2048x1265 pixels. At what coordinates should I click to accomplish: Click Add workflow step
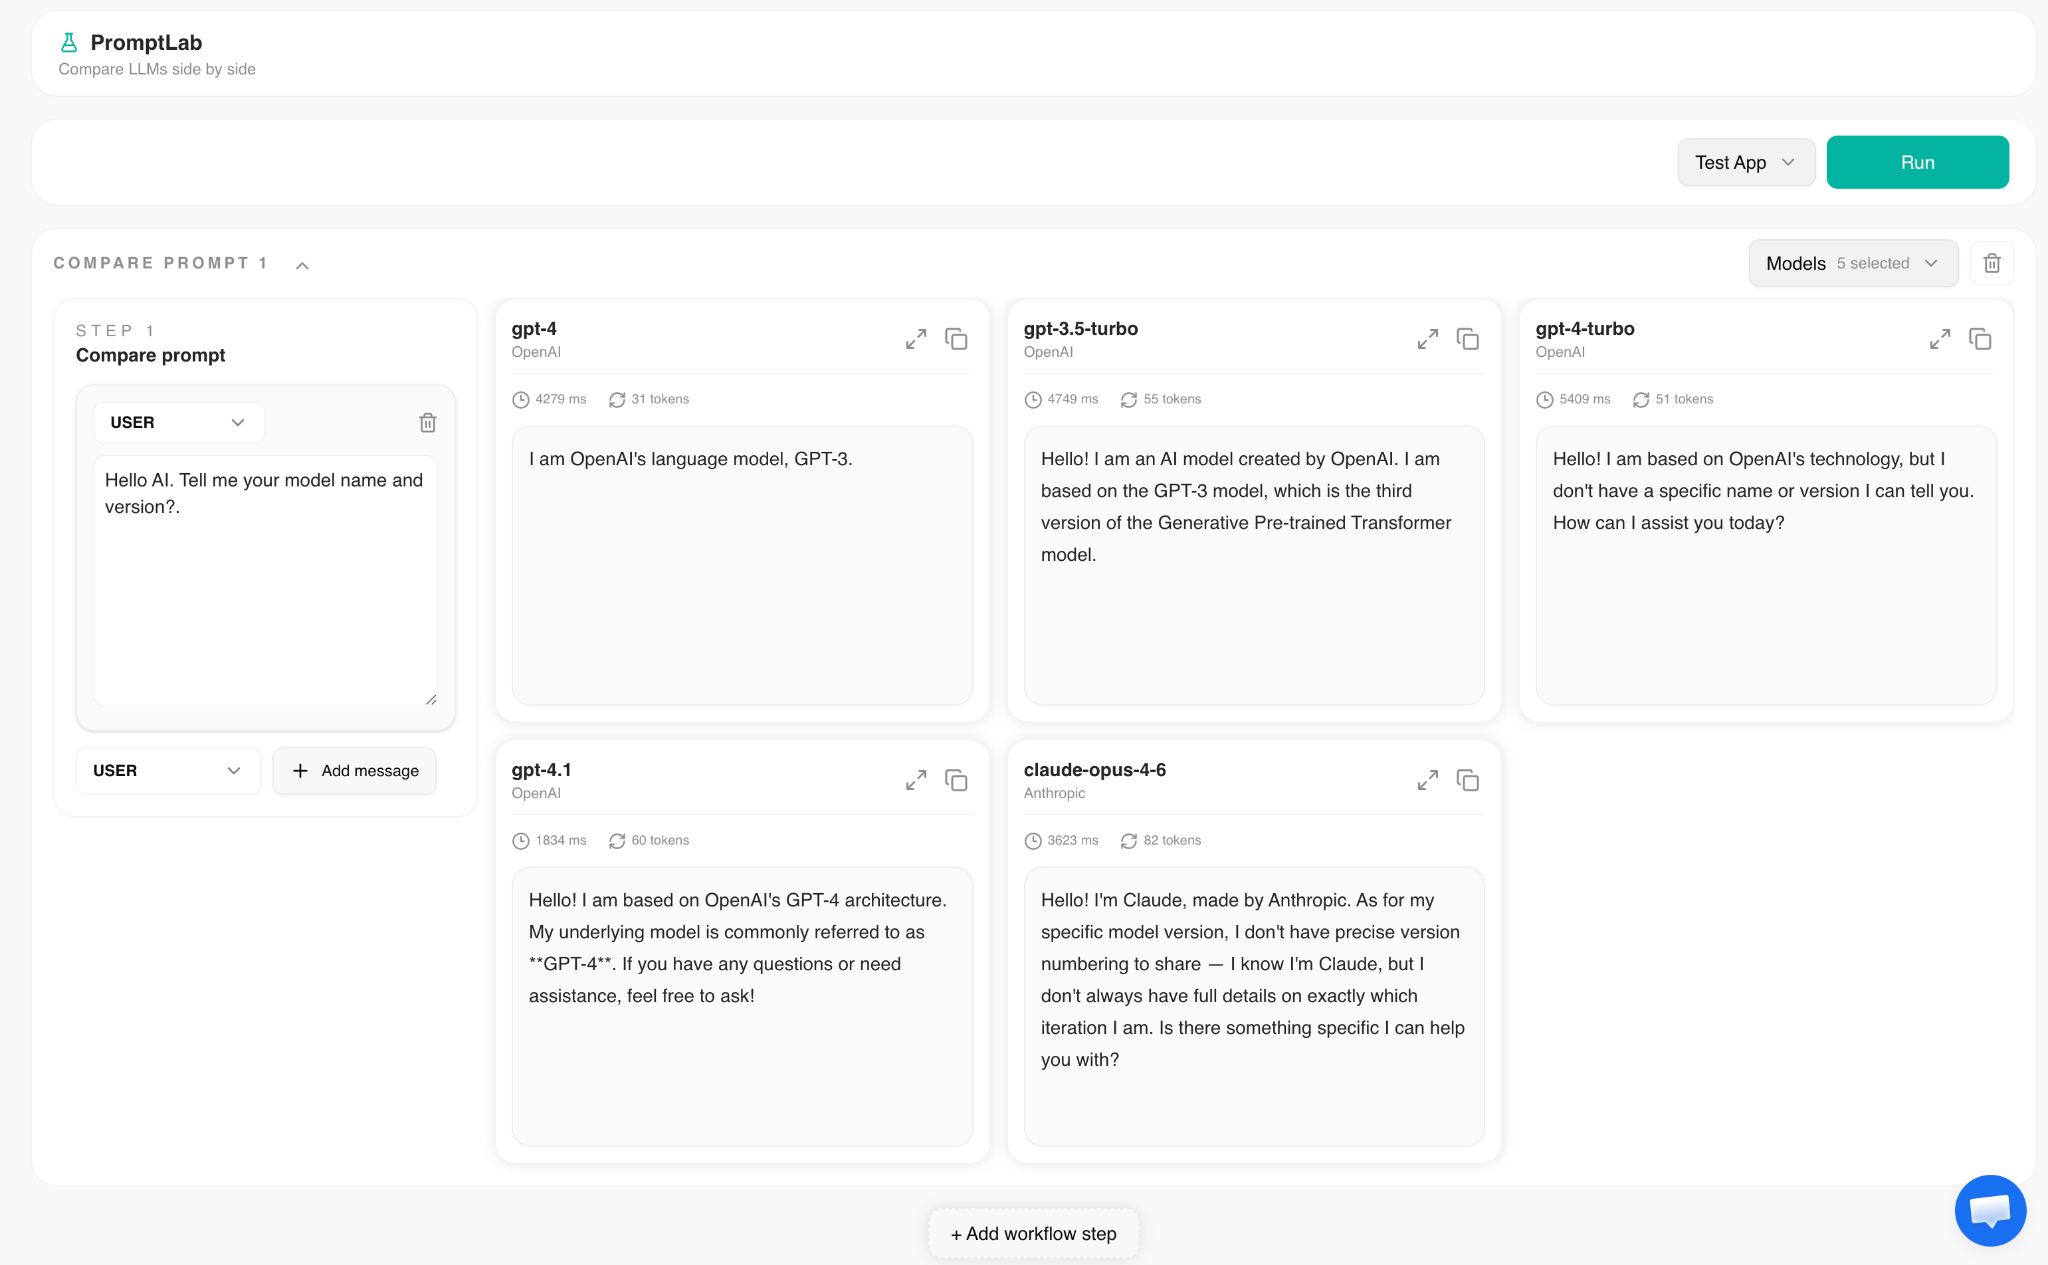click(1033, 1234)
